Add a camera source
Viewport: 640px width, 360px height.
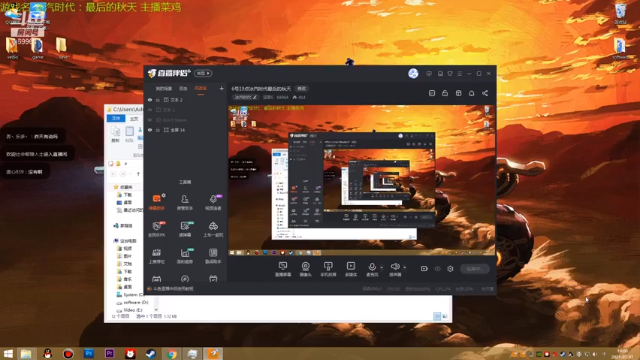point(305,269)
